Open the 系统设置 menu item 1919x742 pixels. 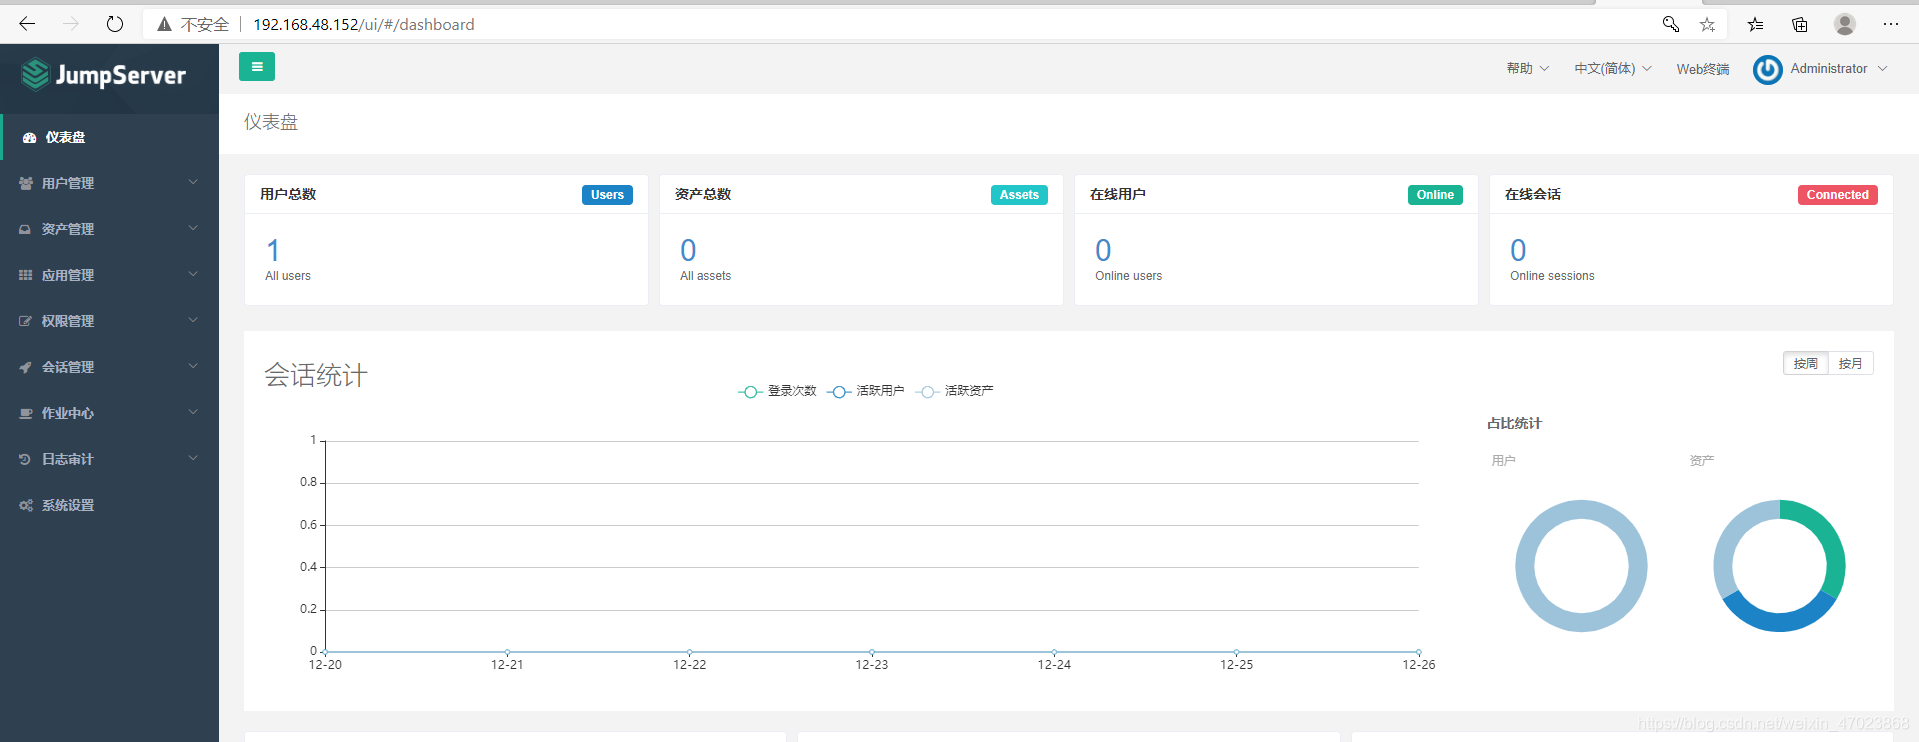pos(110,505)
